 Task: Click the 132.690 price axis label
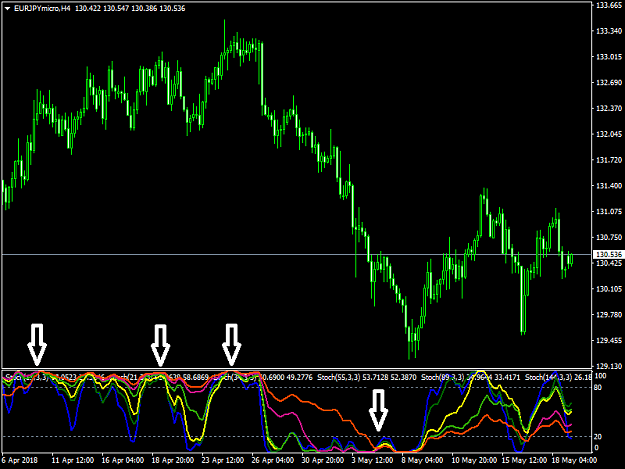(608, 82)
